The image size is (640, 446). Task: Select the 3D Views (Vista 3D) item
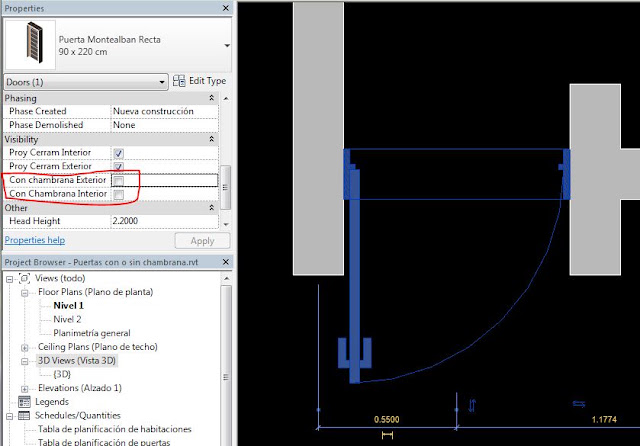click(77, 360)
